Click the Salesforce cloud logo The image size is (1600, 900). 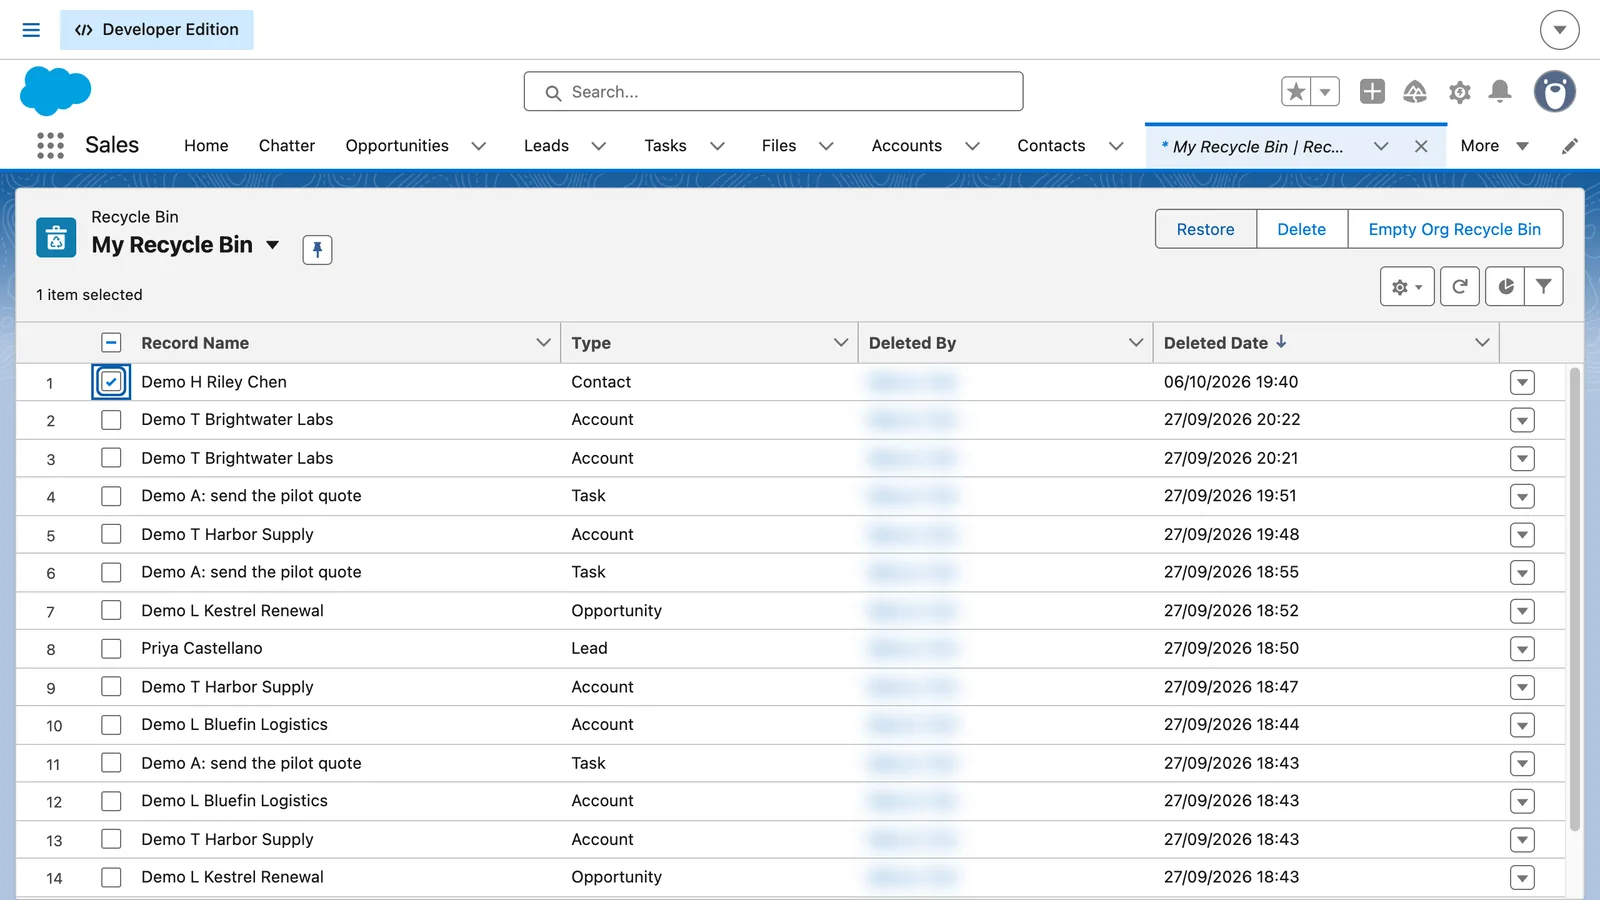pyautogui.click(x=55, y=91)
